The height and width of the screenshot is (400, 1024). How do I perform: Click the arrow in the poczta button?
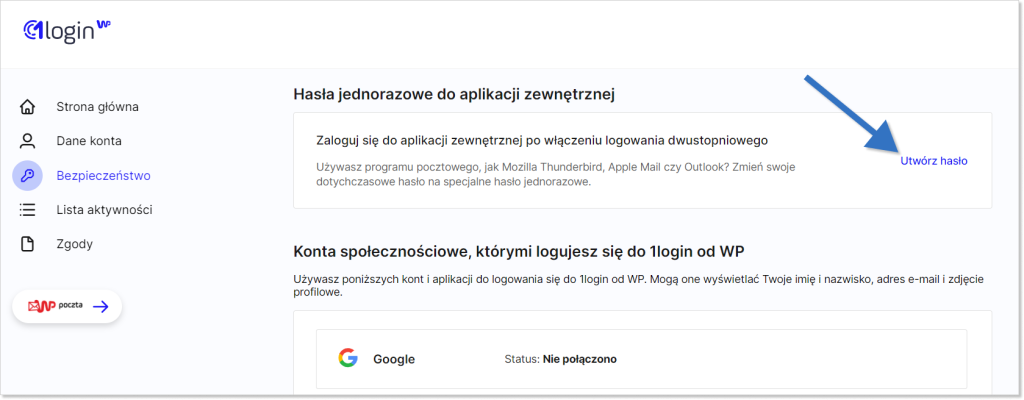point(101,307)
